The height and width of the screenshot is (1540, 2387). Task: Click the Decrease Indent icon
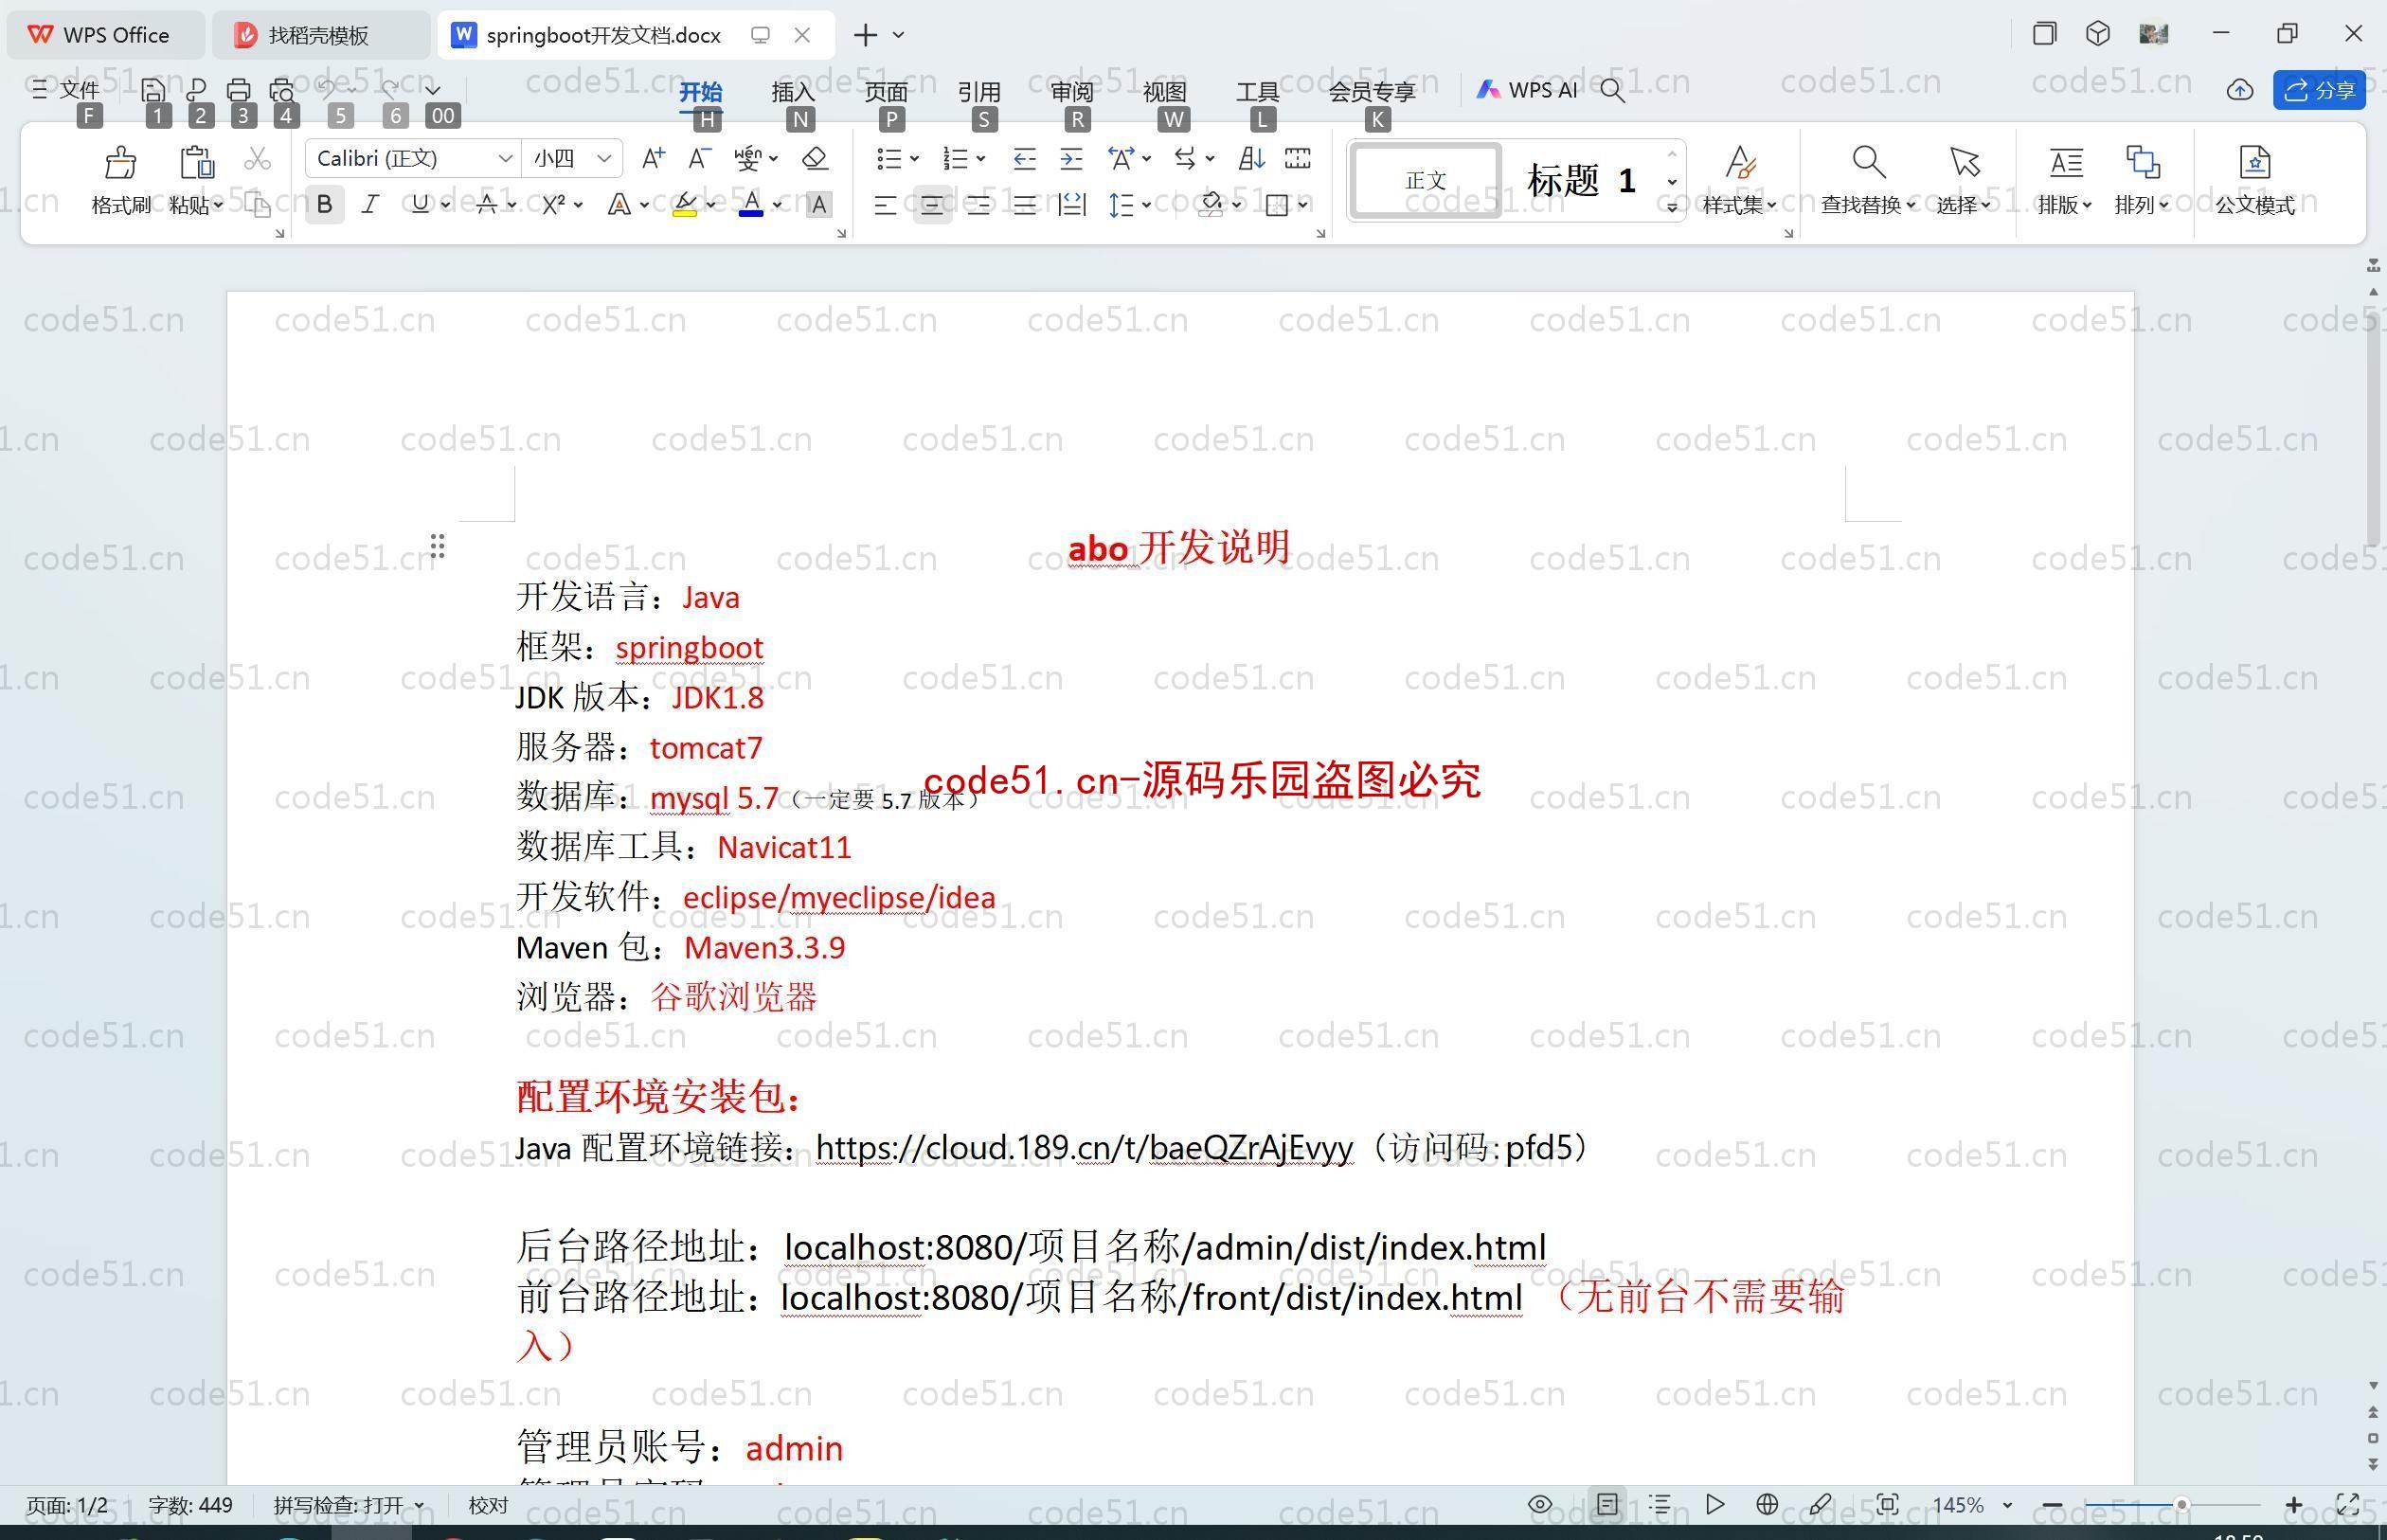(x=1024, y=158)
